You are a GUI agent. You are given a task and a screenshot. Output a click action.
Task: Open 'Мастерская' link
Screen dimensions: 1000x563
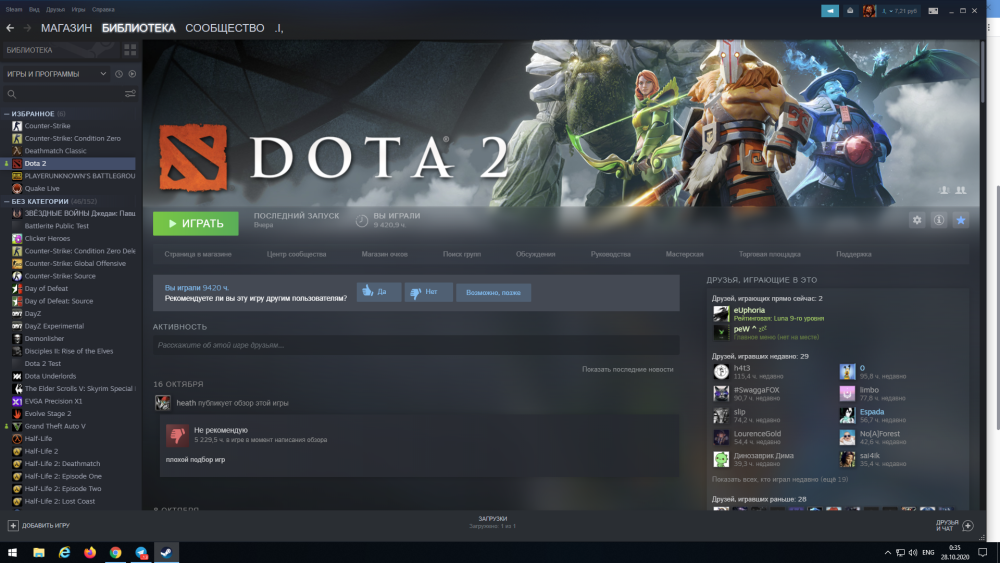[684, 254]
